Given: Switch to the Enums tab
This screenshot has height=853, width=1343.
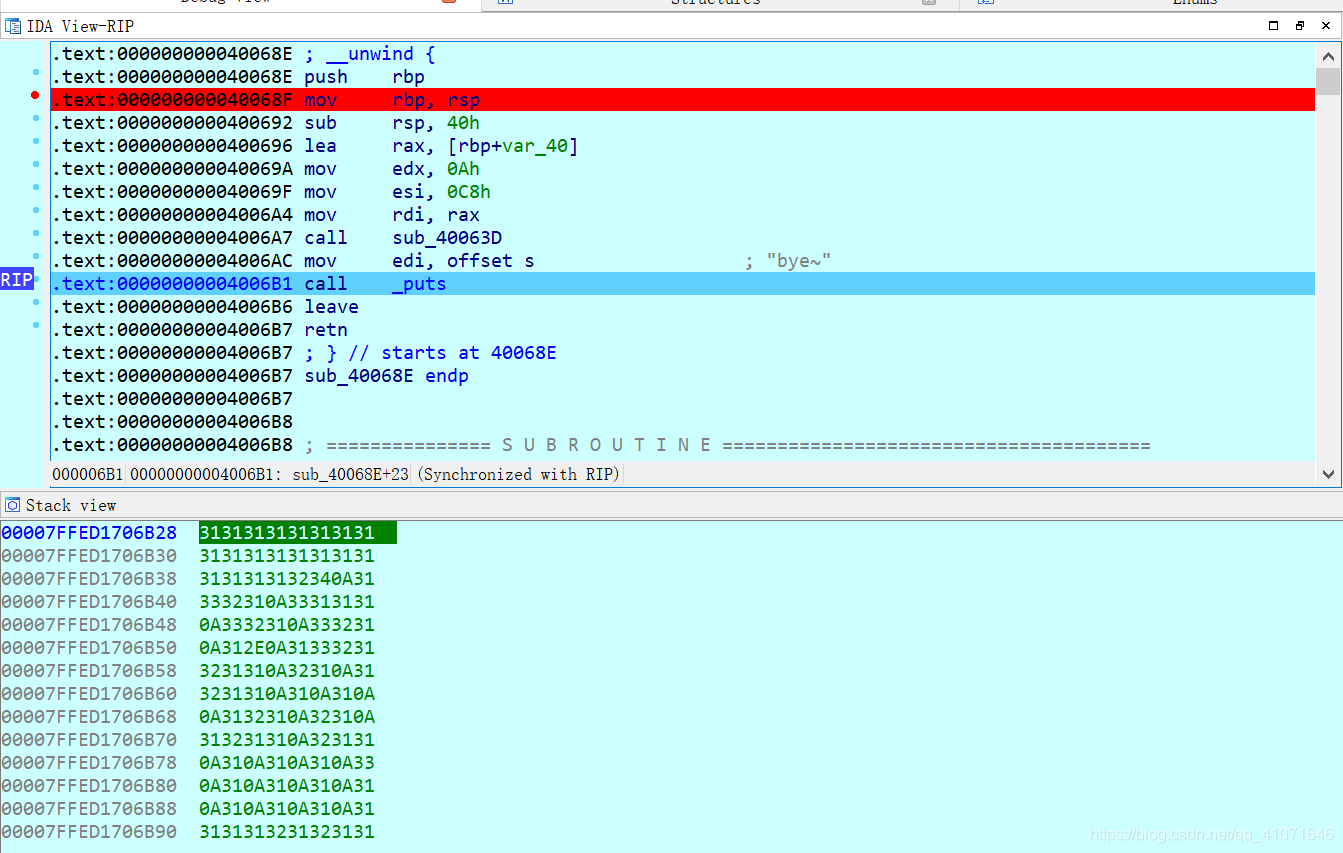Looking at the screenshot, I should [x=1195, y=3].
